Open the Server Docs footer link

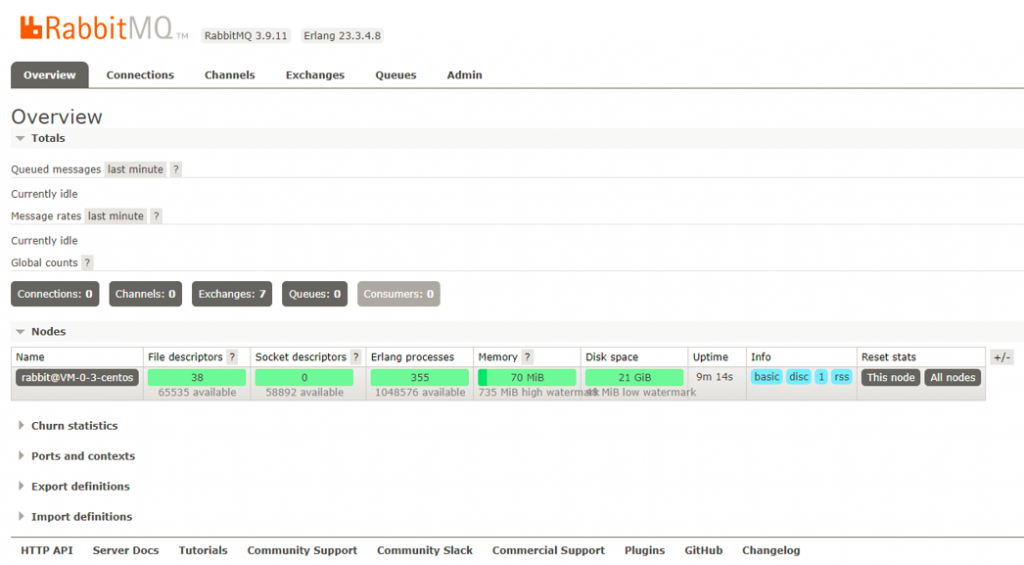pyautogui.click(x=126, y=551)
